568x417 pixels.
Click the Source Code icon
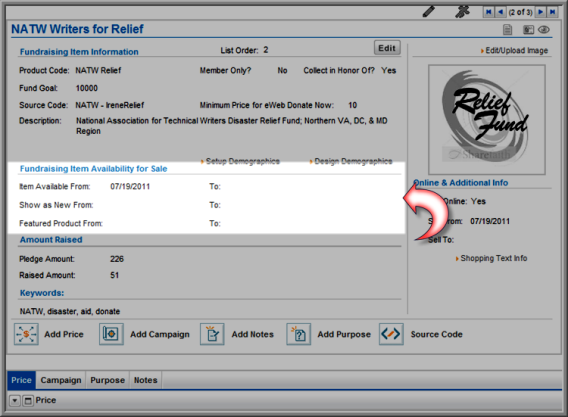pos(391,334)
